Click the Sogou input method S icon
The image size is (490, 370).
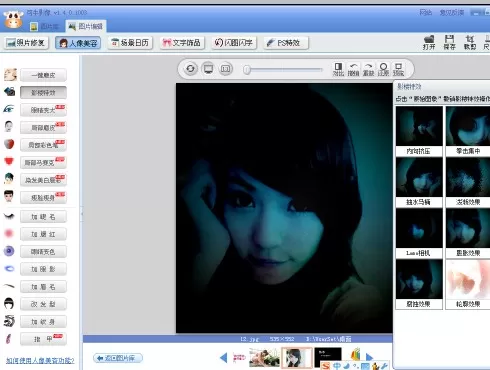[x=326, y=366]
